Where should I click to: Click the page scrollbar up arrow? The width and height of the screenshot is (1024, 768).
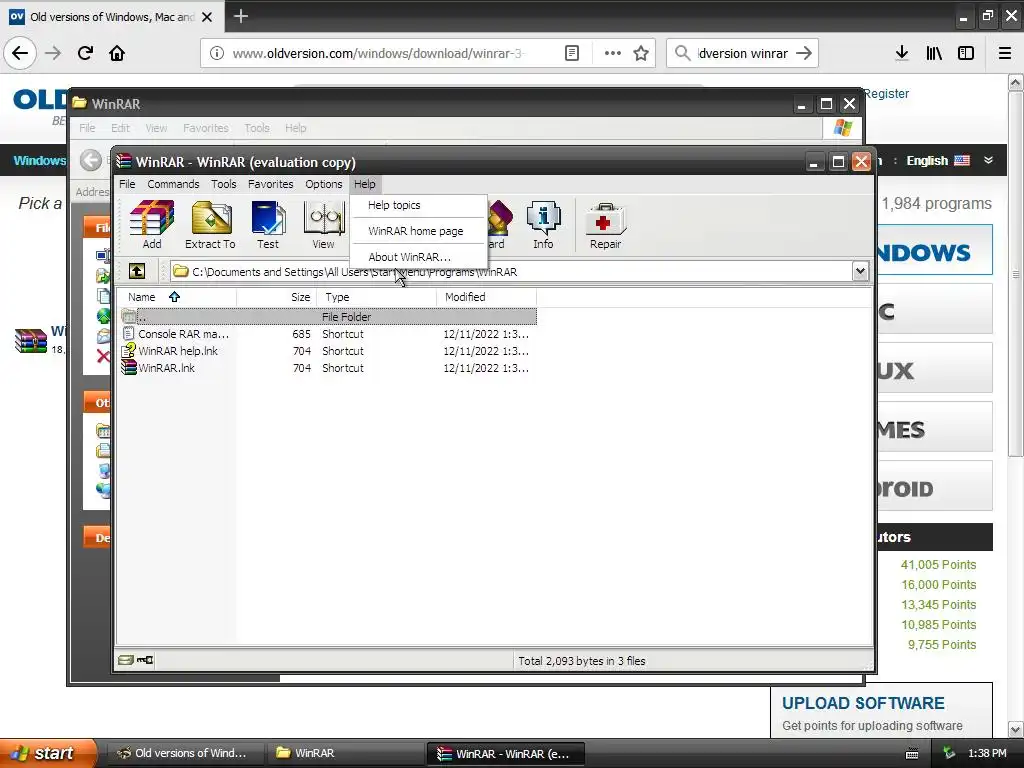coord(1016,82)
